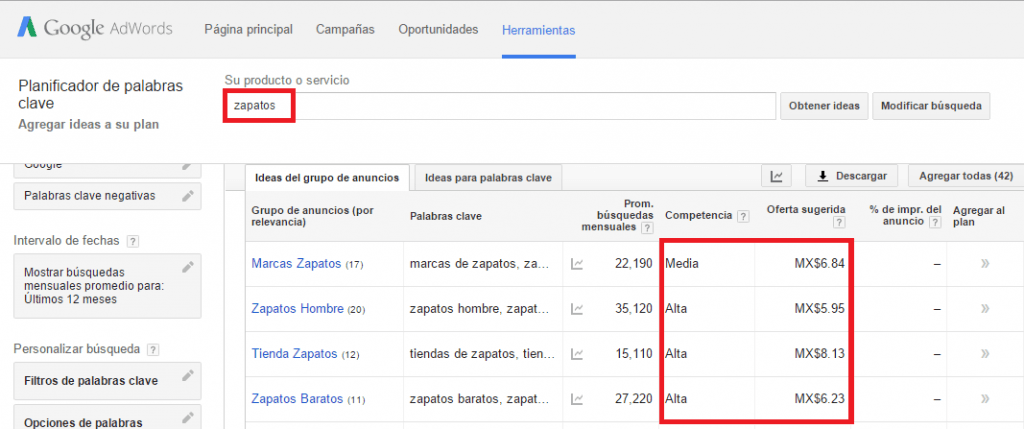Download results with the Descargar button
The width and height of the screenshot is (1024, 429).
(x=852, y=176)
